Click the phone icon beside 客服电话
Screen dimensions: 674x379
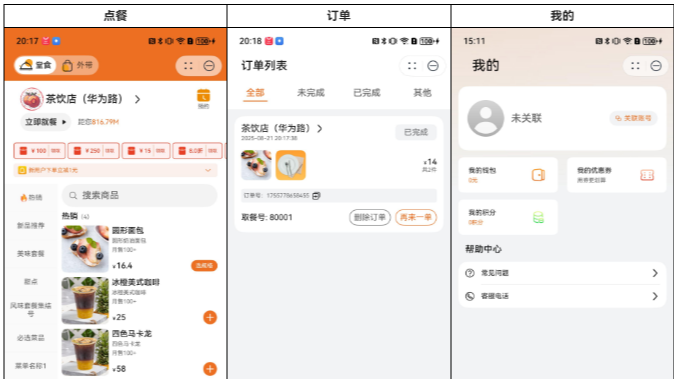(x=470, y=296)
